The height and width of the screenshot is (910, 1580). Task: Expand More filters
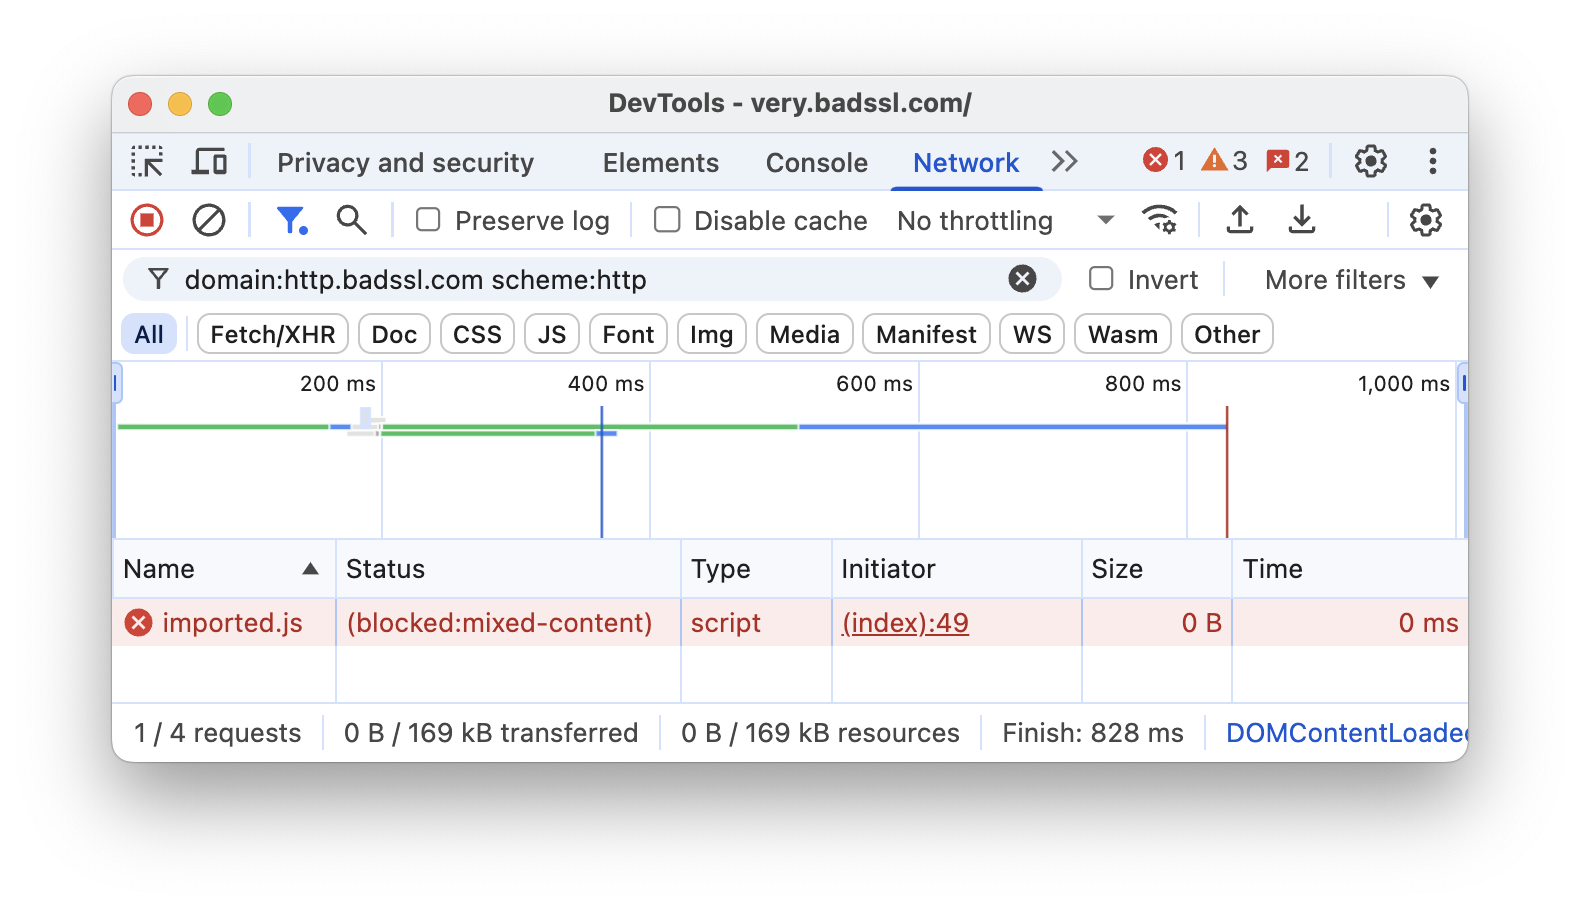point(1350,280)
